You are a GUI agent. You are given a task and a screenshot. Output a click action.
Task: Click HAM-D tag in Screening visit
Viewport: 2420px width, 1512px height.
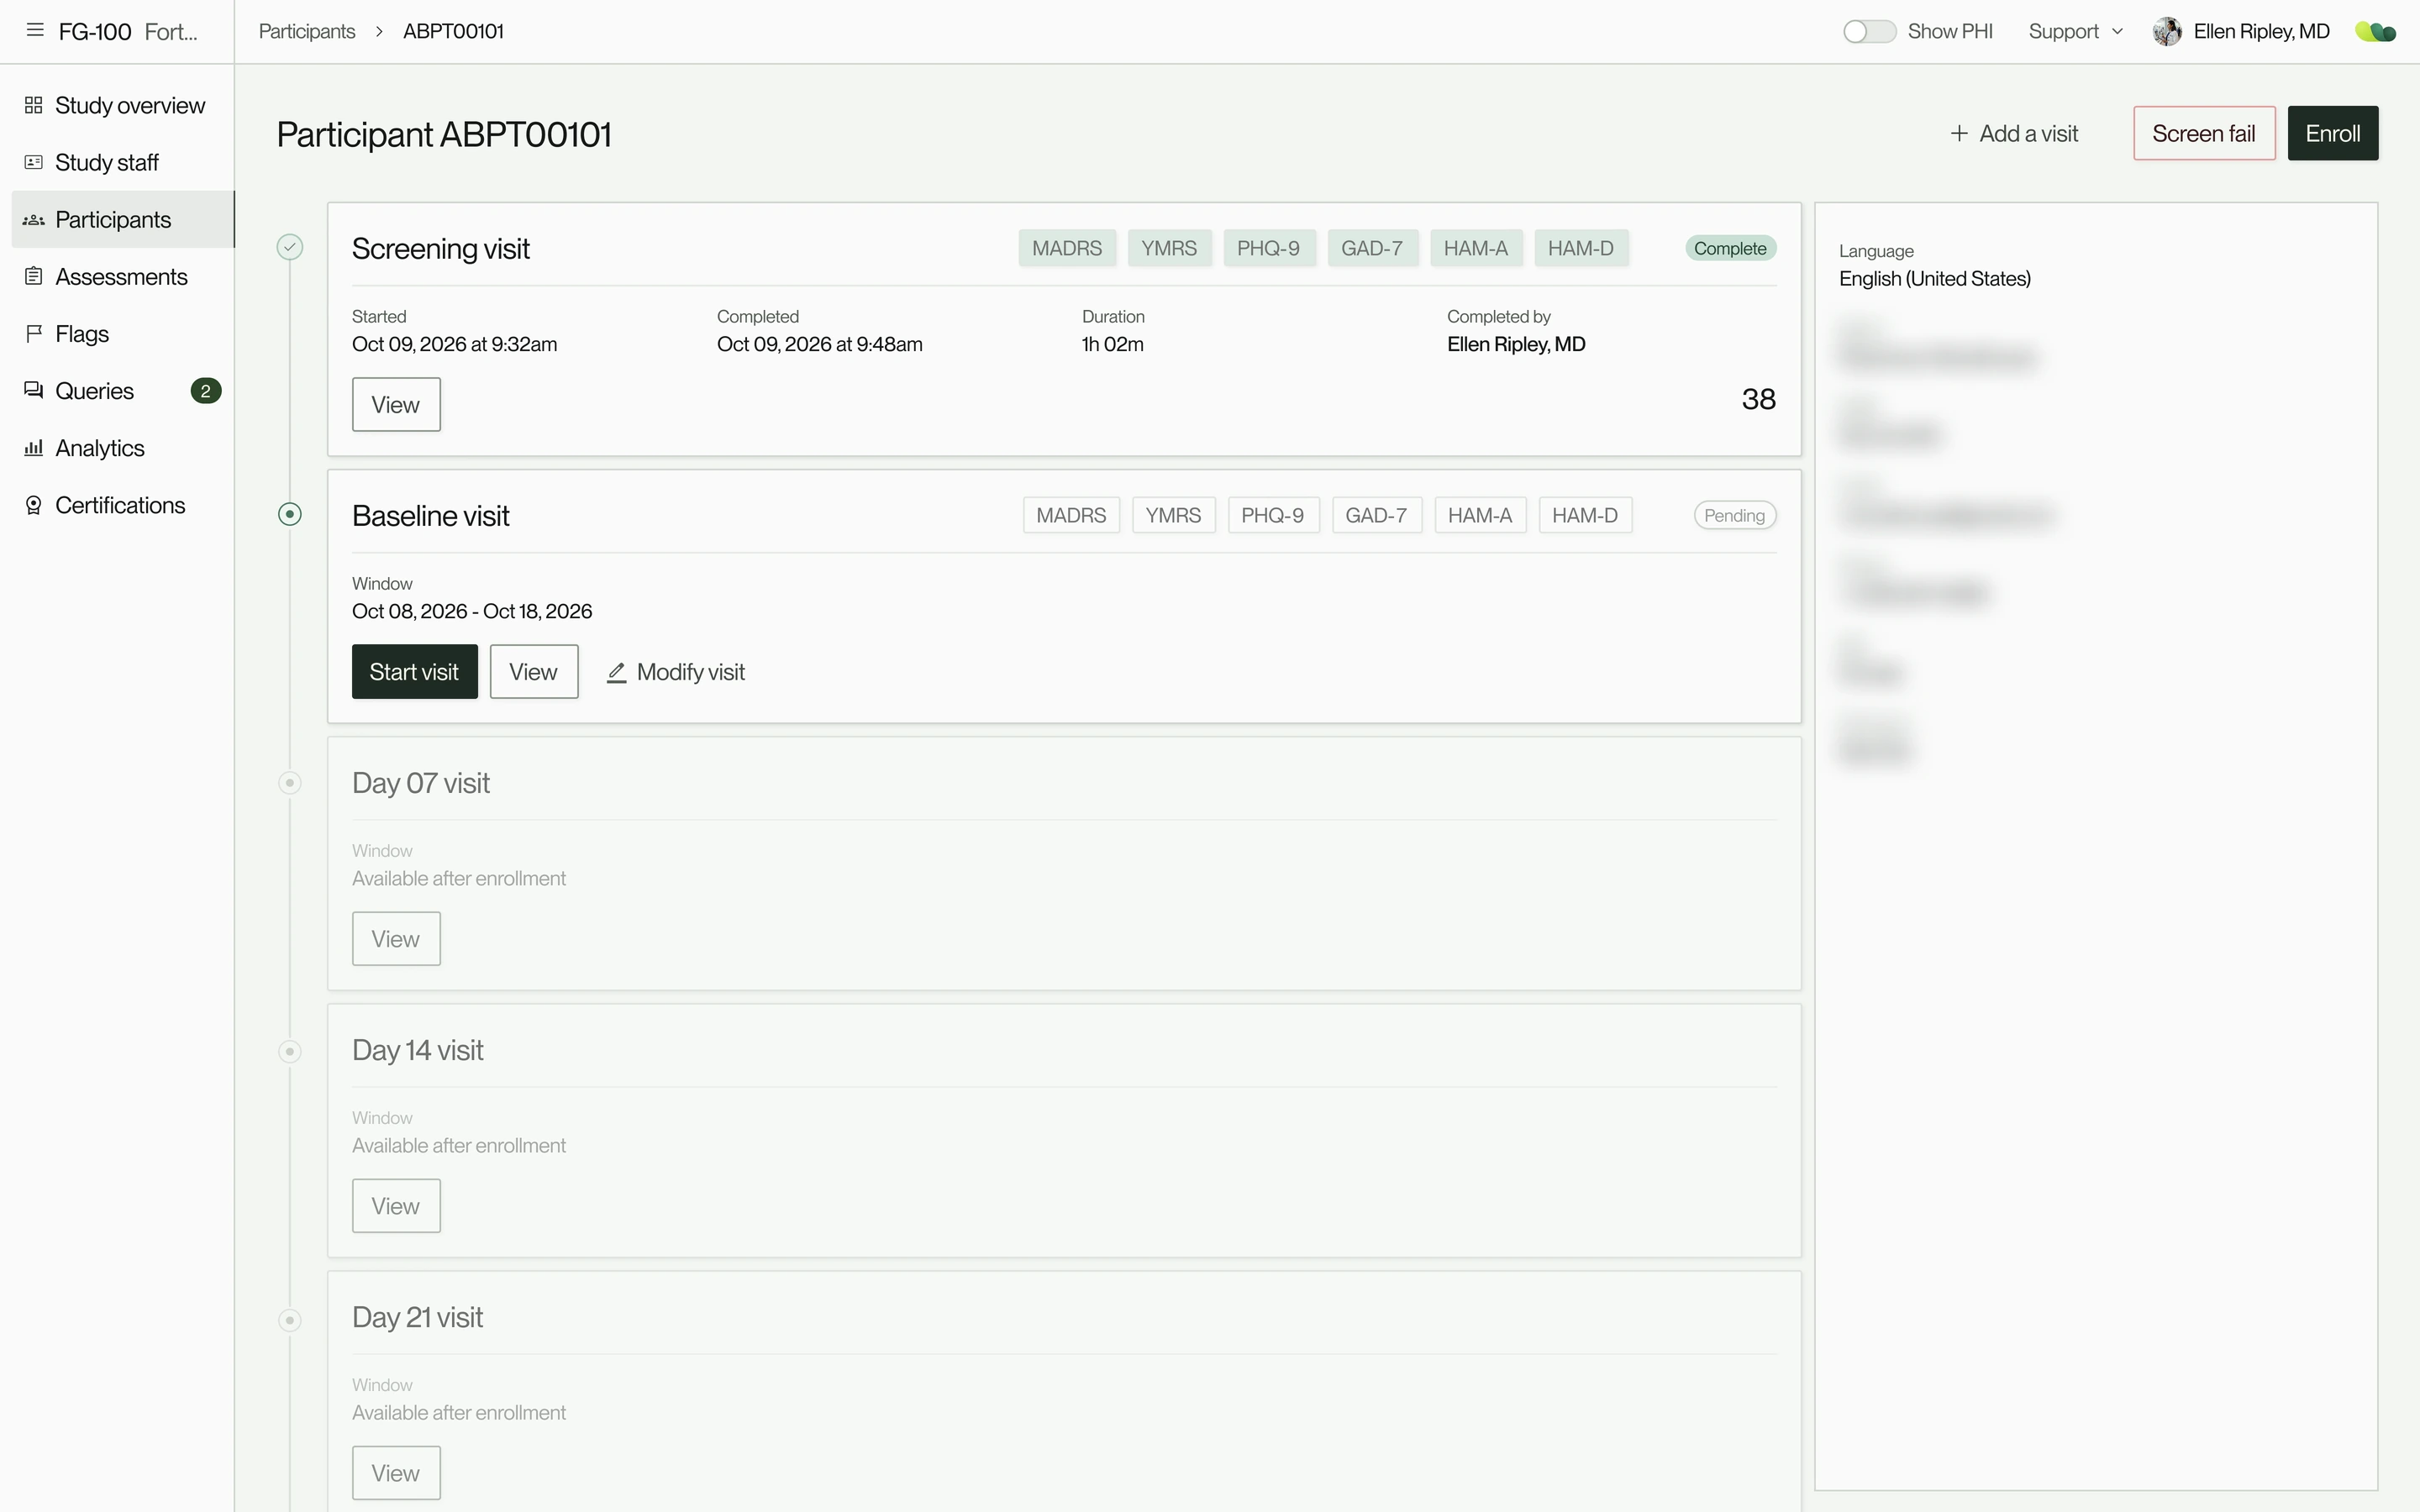pos(1581,248)
